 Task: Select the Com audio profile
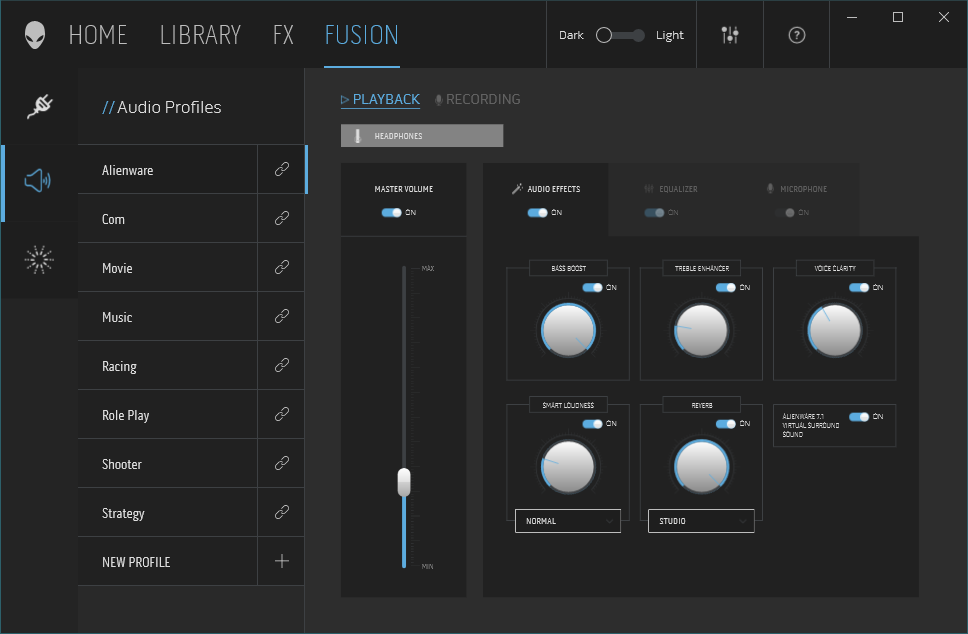(167, 218)
